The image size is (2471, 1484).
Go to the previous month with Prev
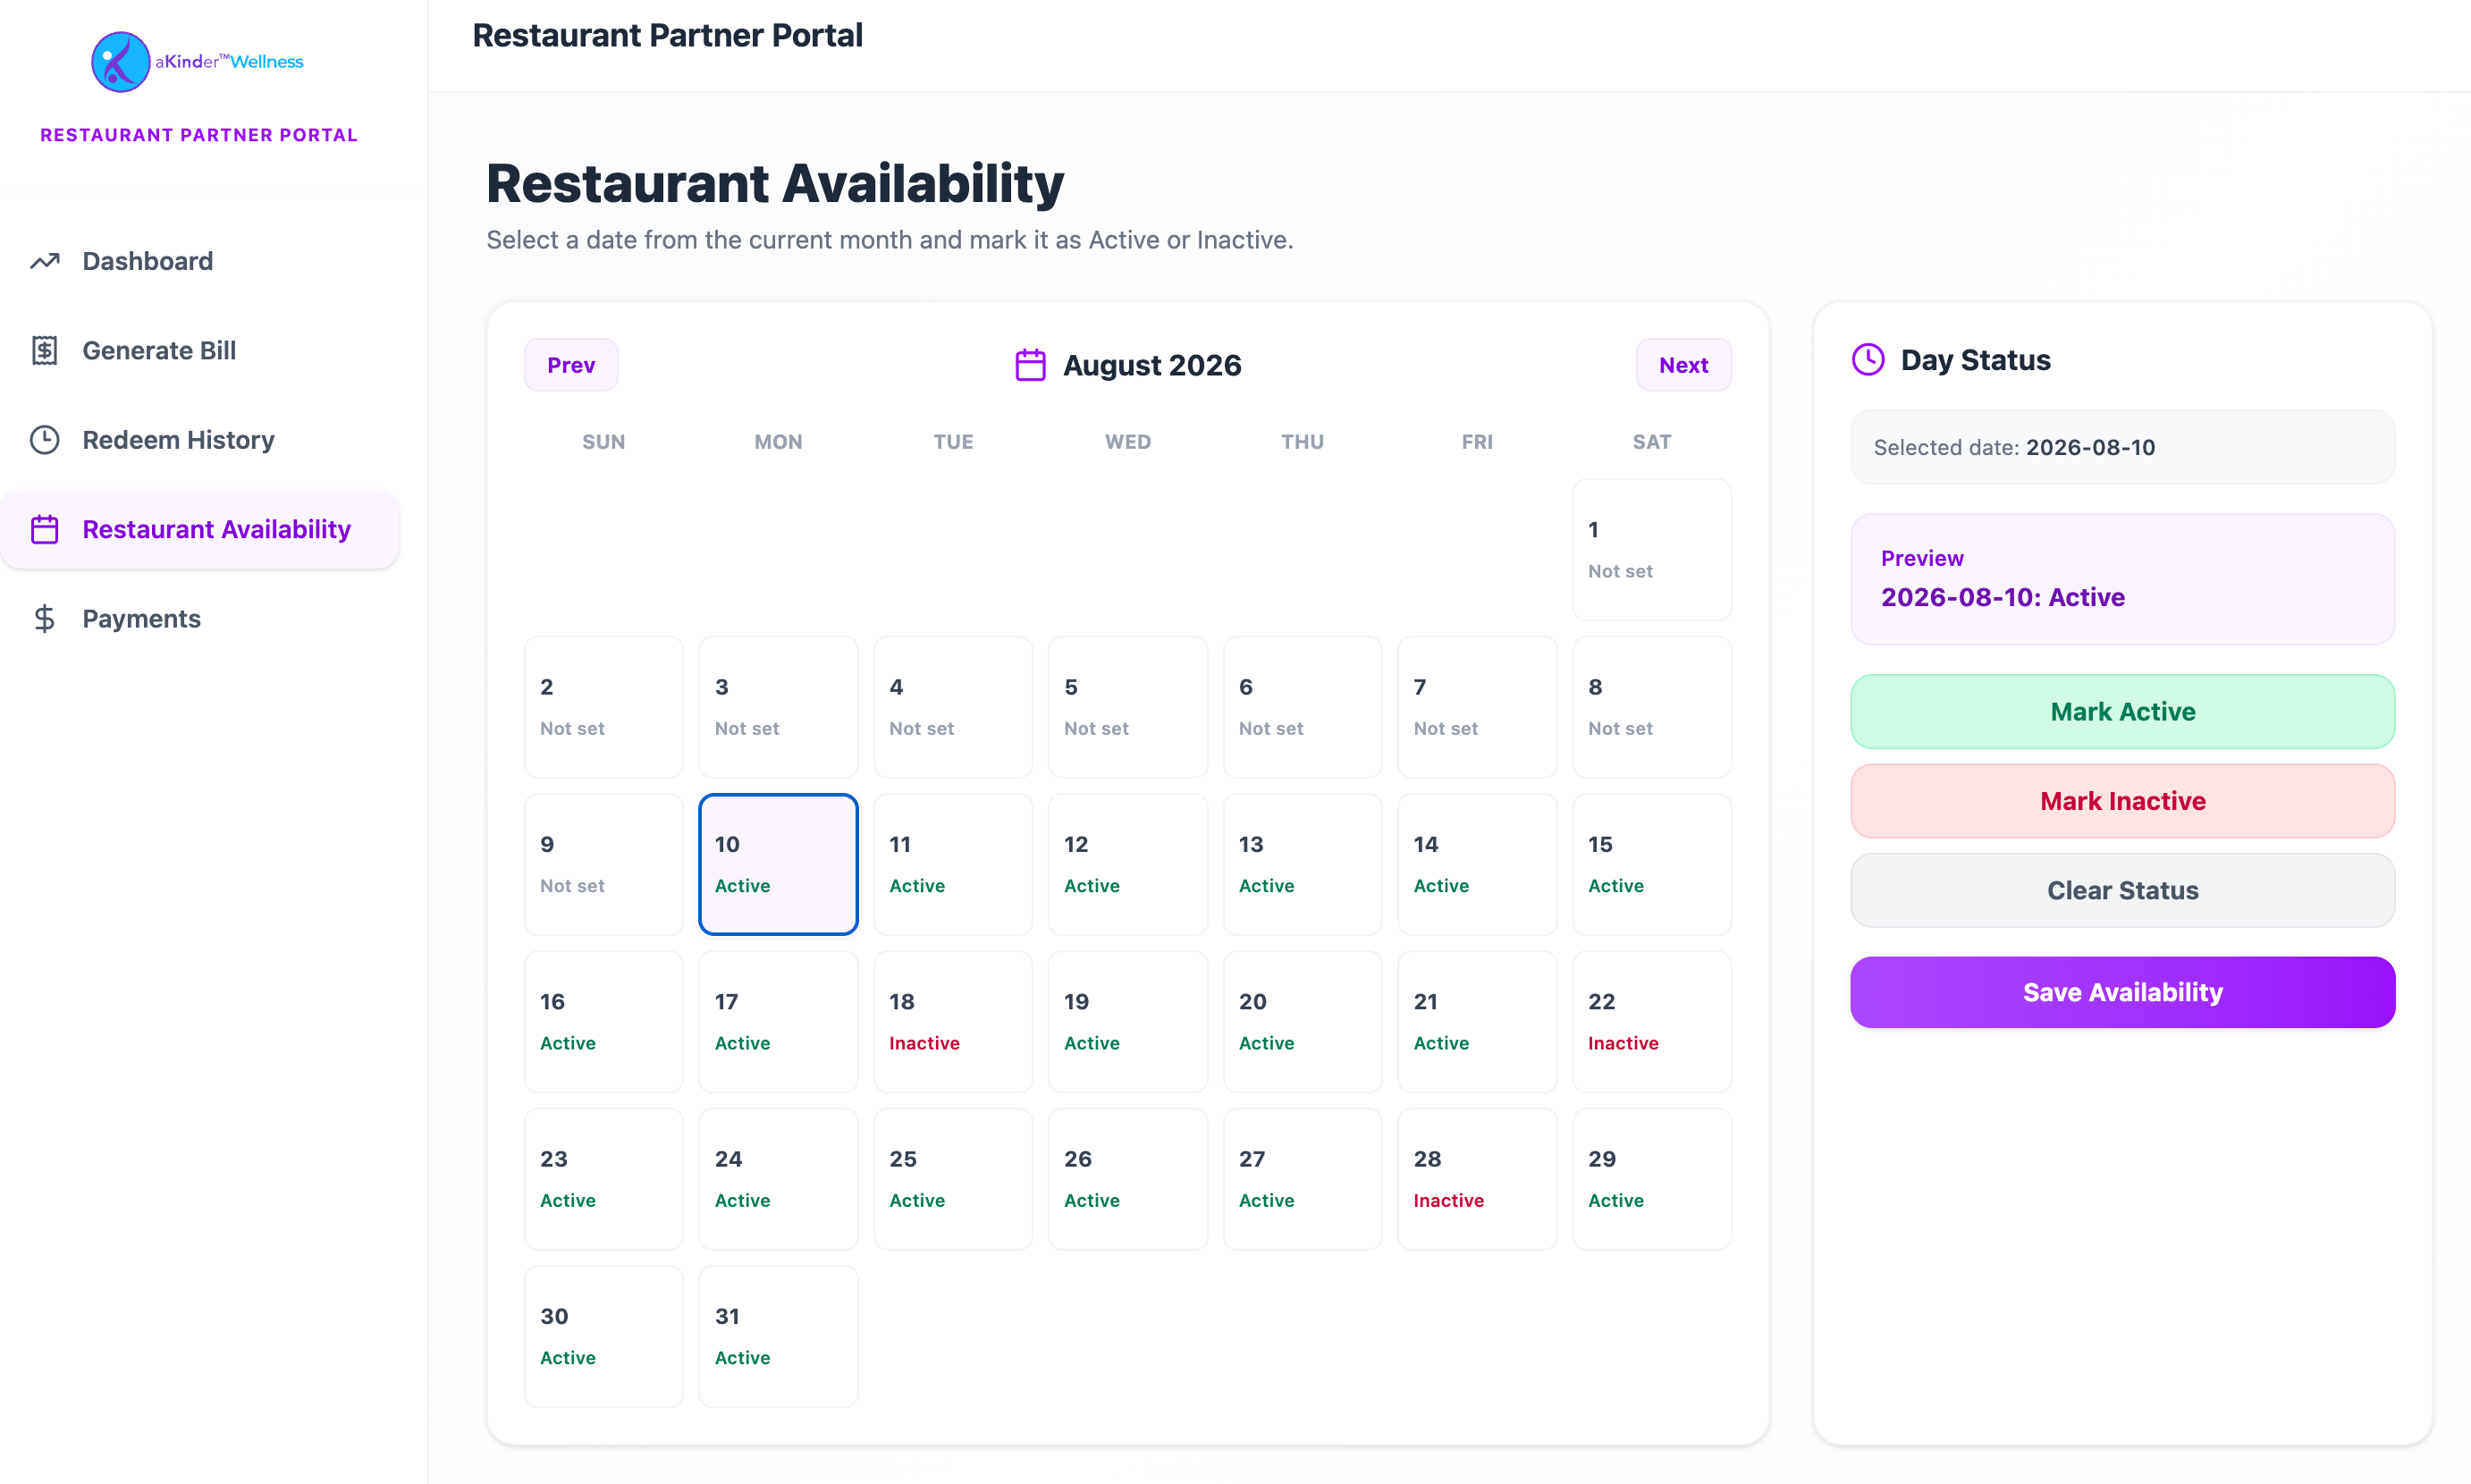click(571, 365)
